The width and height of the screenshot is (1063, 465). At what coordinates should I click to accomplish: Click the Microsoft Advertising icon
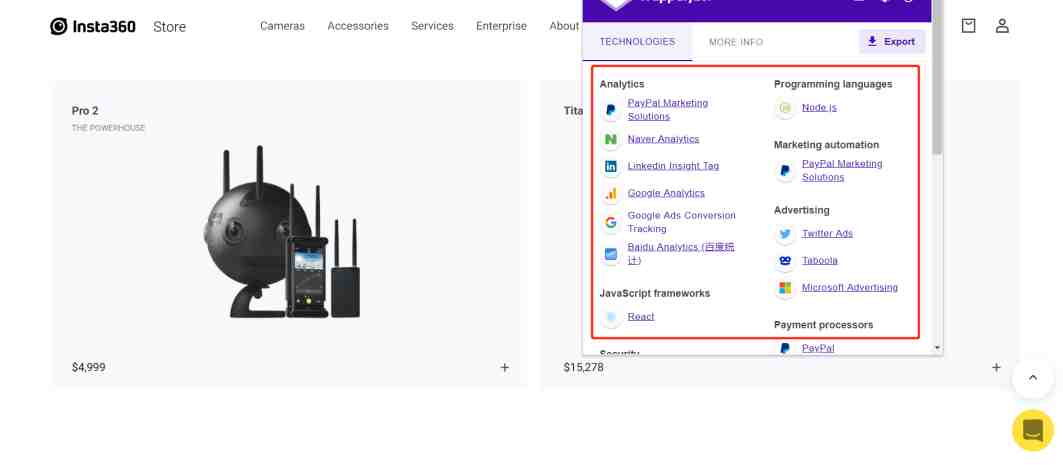coord(785,288)
